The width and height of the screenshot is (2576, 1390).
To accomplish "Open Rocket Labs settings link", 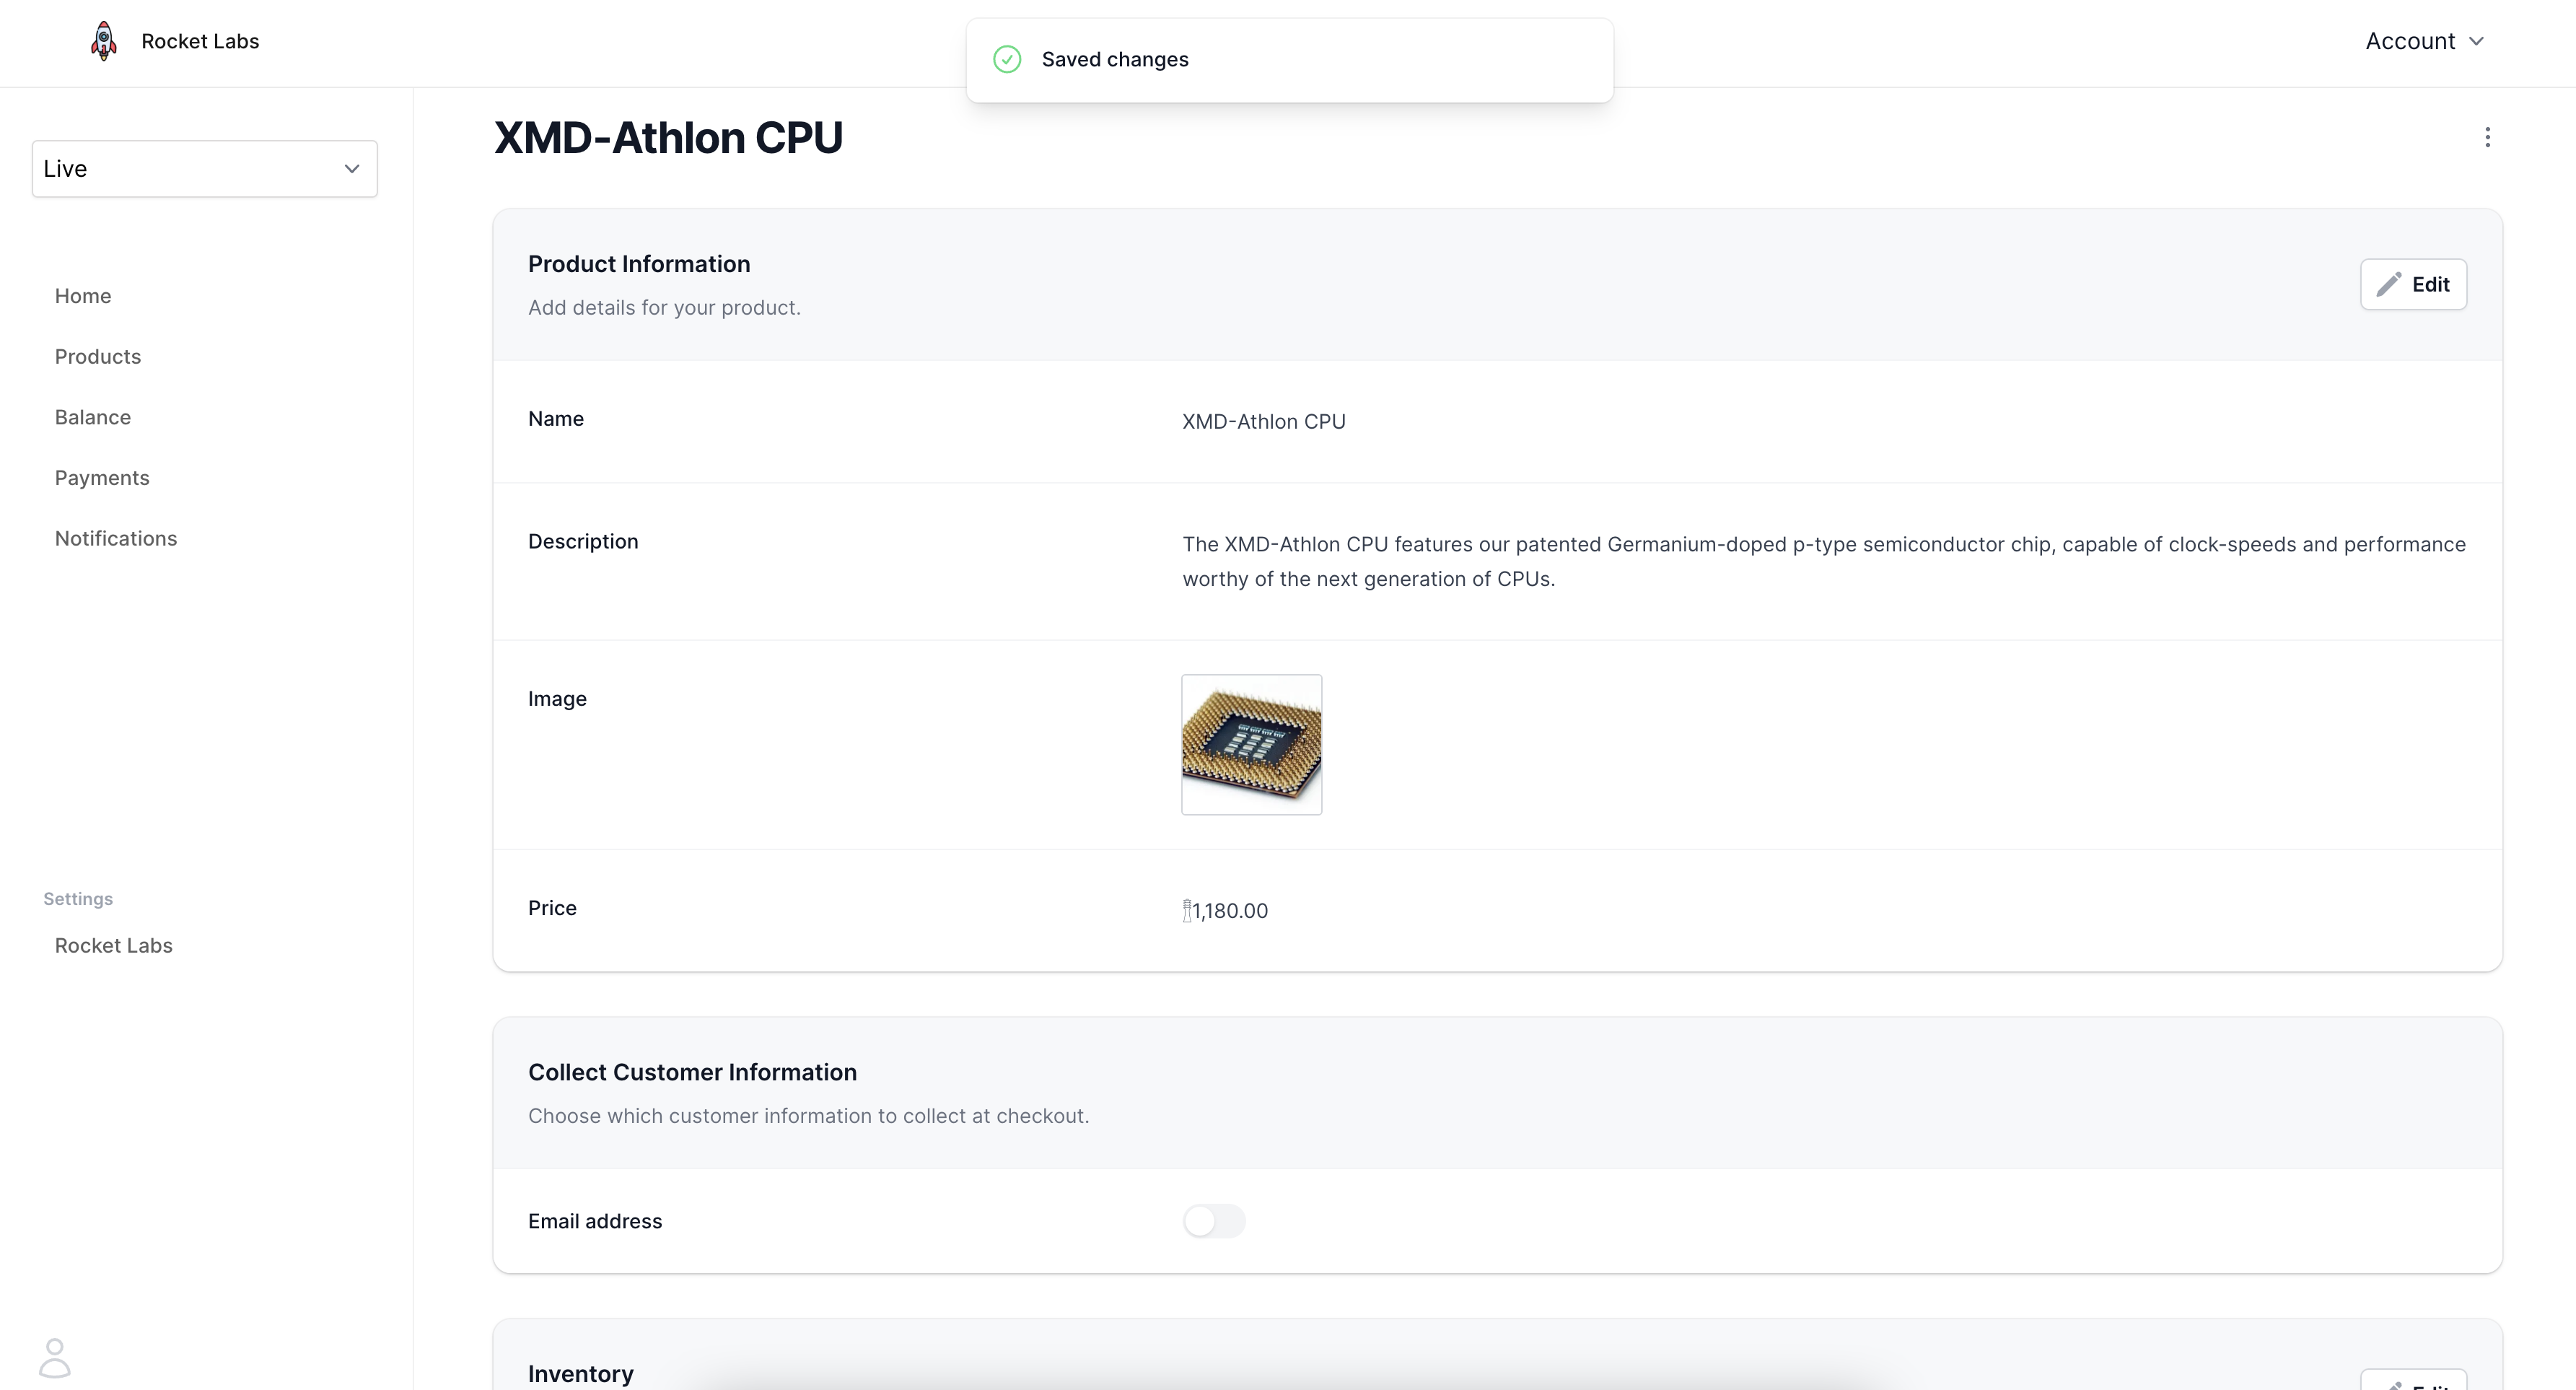I will coord(114,946).
